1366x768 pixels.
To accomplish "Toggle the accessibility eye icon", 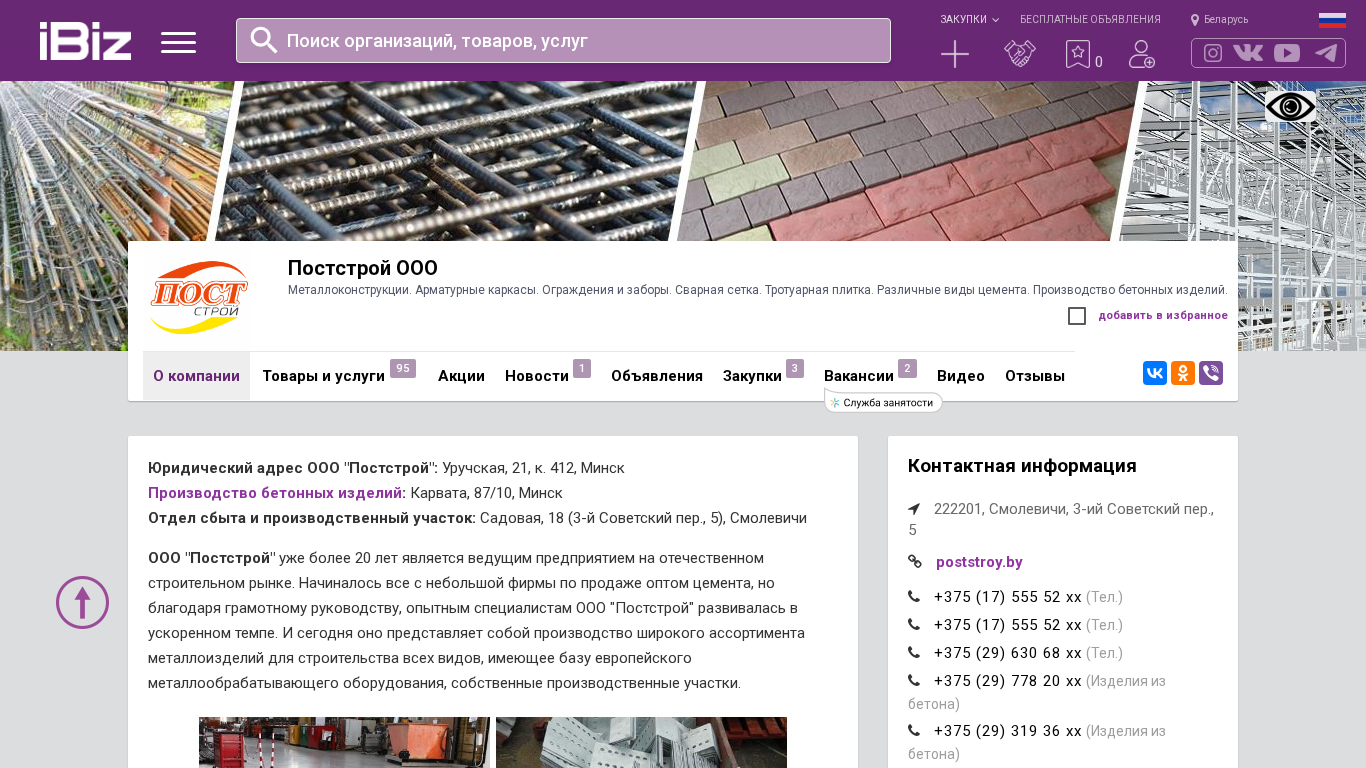I will tap(1290, 107).
